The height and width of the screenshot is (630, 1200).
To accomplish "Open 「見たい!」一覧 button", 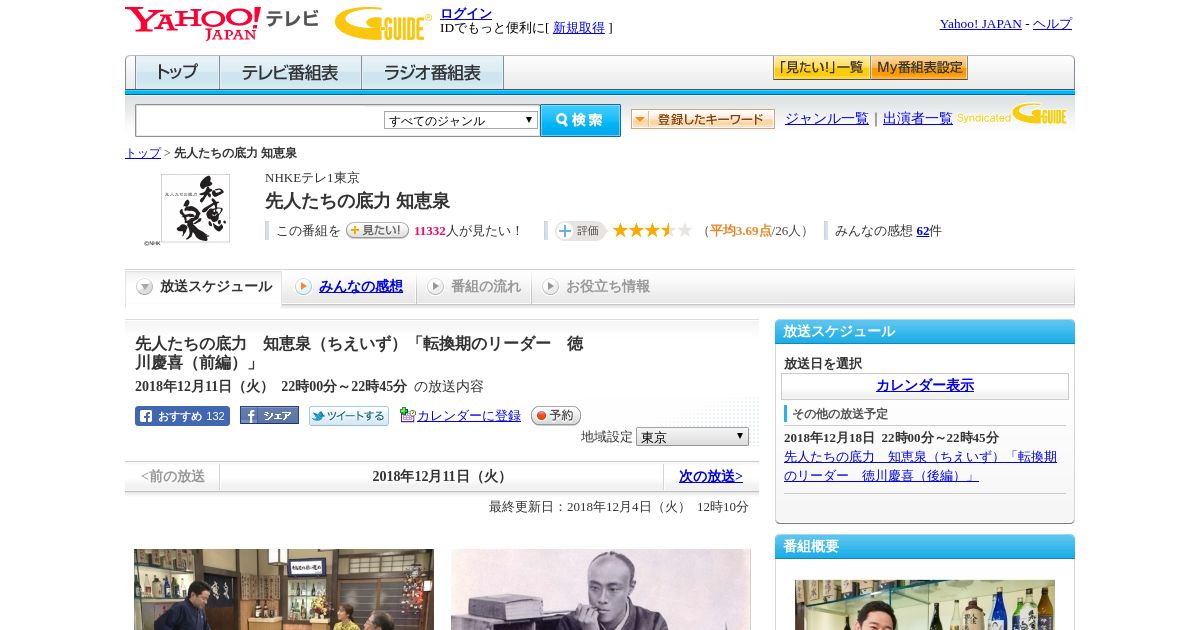I will [821, 68].
